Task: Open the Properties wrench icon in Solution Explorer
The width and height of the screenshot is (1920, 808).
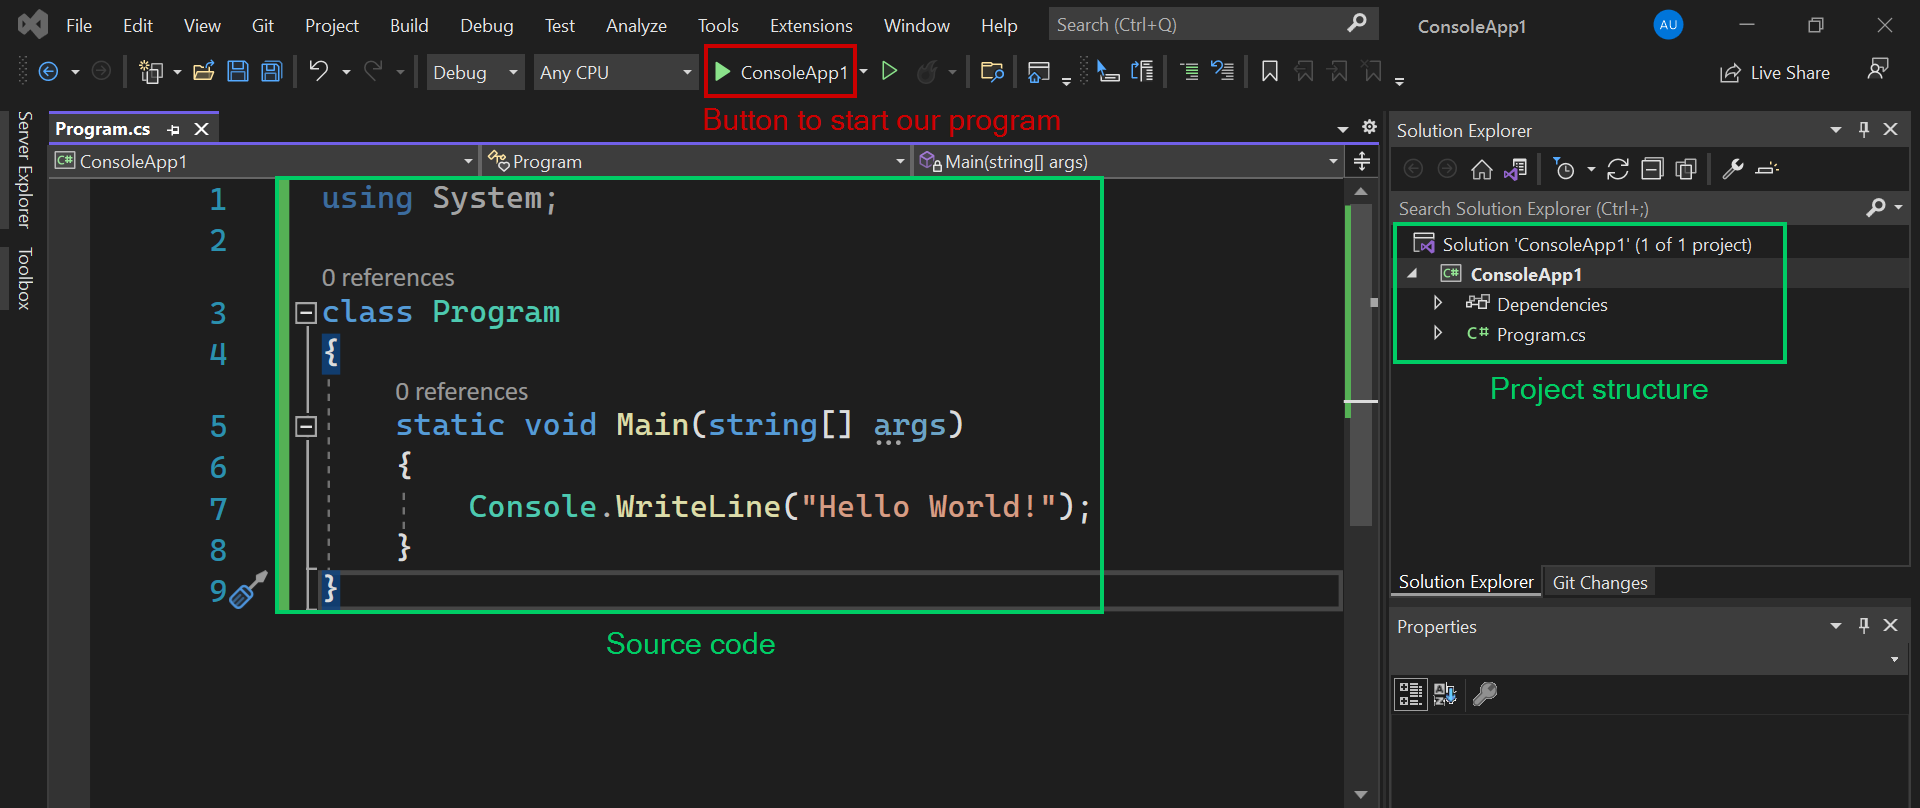Action: [x=1733, y=169]
